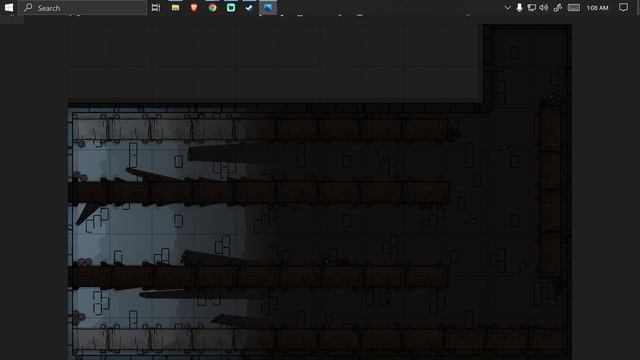
Task: Click the Show Desktop sliver at taskbar edge
Action: point(638,7)
